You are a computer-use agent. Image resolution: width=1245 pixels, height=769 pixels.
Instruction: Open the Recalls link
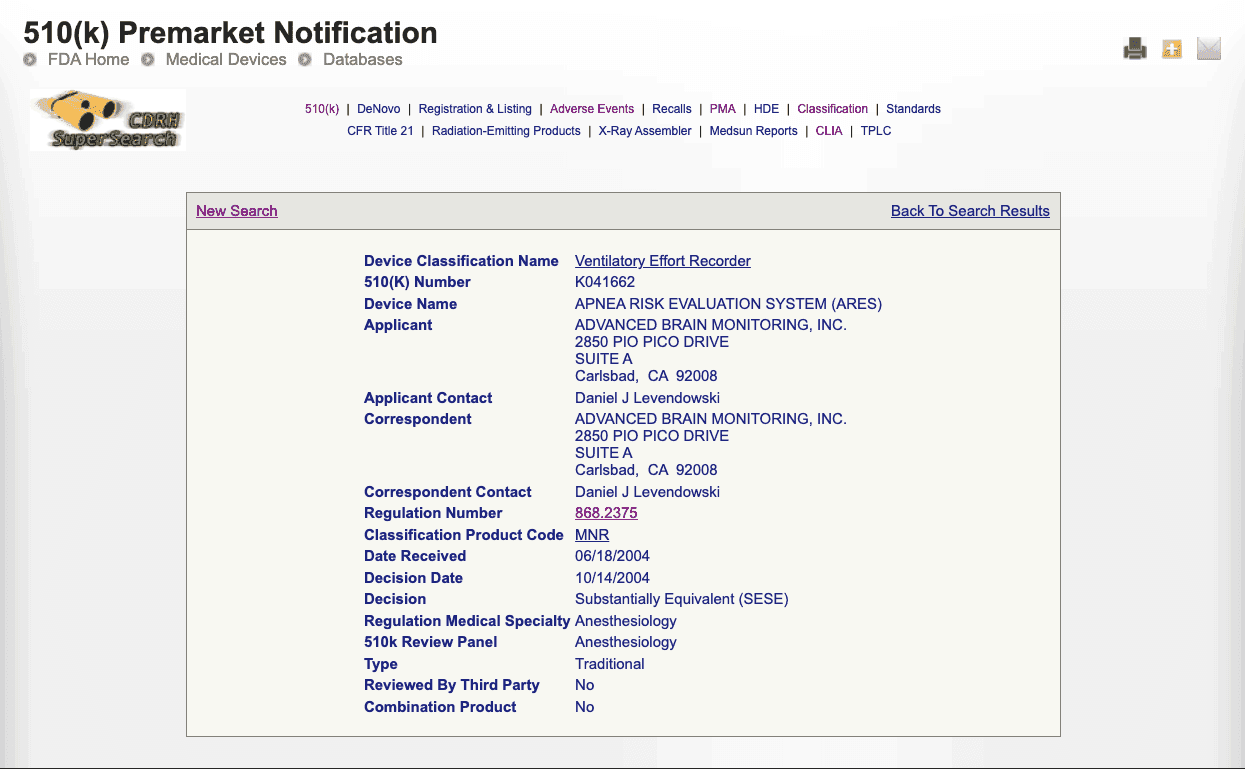(x=672, y=109)
